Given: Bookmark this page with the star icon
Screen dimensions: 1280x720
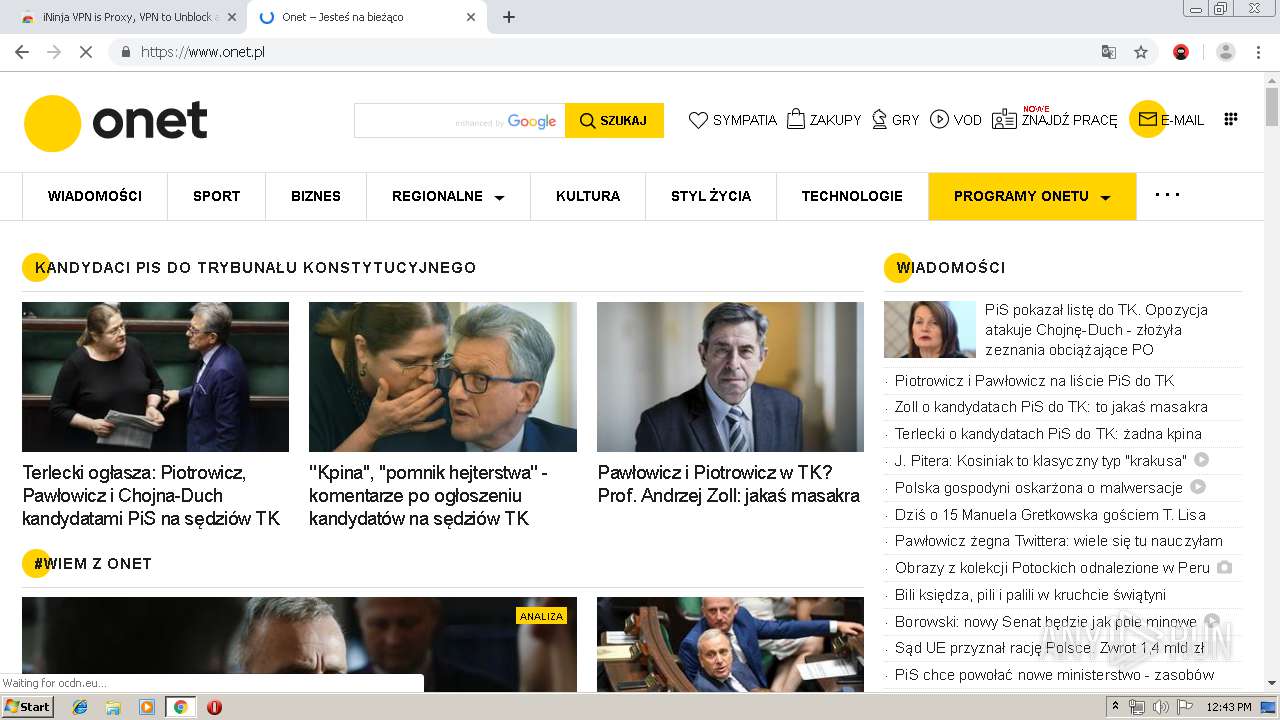Looking at the screenshot, I should tap(1141, 52).
